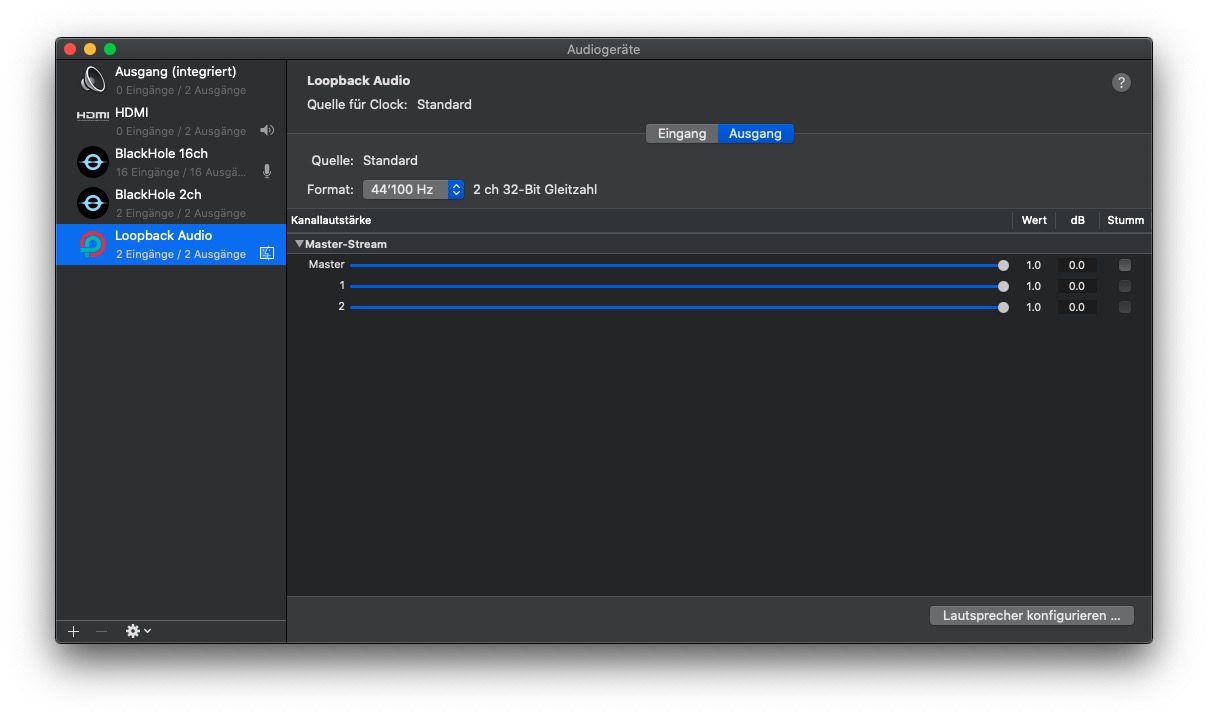Mute channel 1 with its checkbox
The width and height of the screenshot is (1208, 717).
[x=1125, y=286]
